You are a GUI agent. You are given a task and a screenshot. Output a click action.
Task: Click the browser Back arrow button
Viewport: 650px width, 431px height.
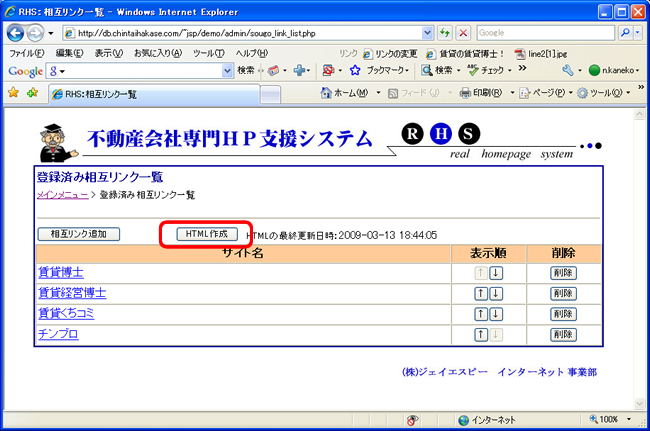click(16, 32)
